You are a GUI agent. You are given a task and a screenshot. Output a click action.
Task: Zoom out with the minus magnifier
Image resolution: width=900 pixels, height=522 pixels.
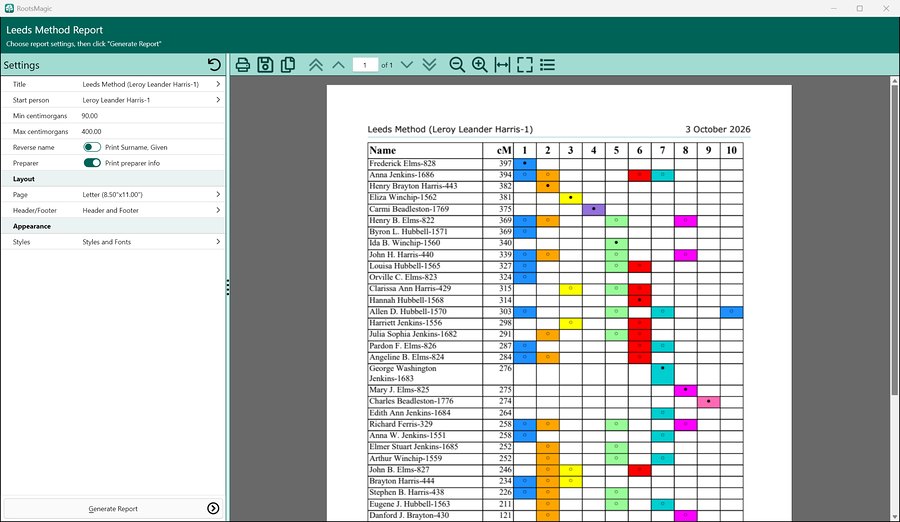(457, 65)
